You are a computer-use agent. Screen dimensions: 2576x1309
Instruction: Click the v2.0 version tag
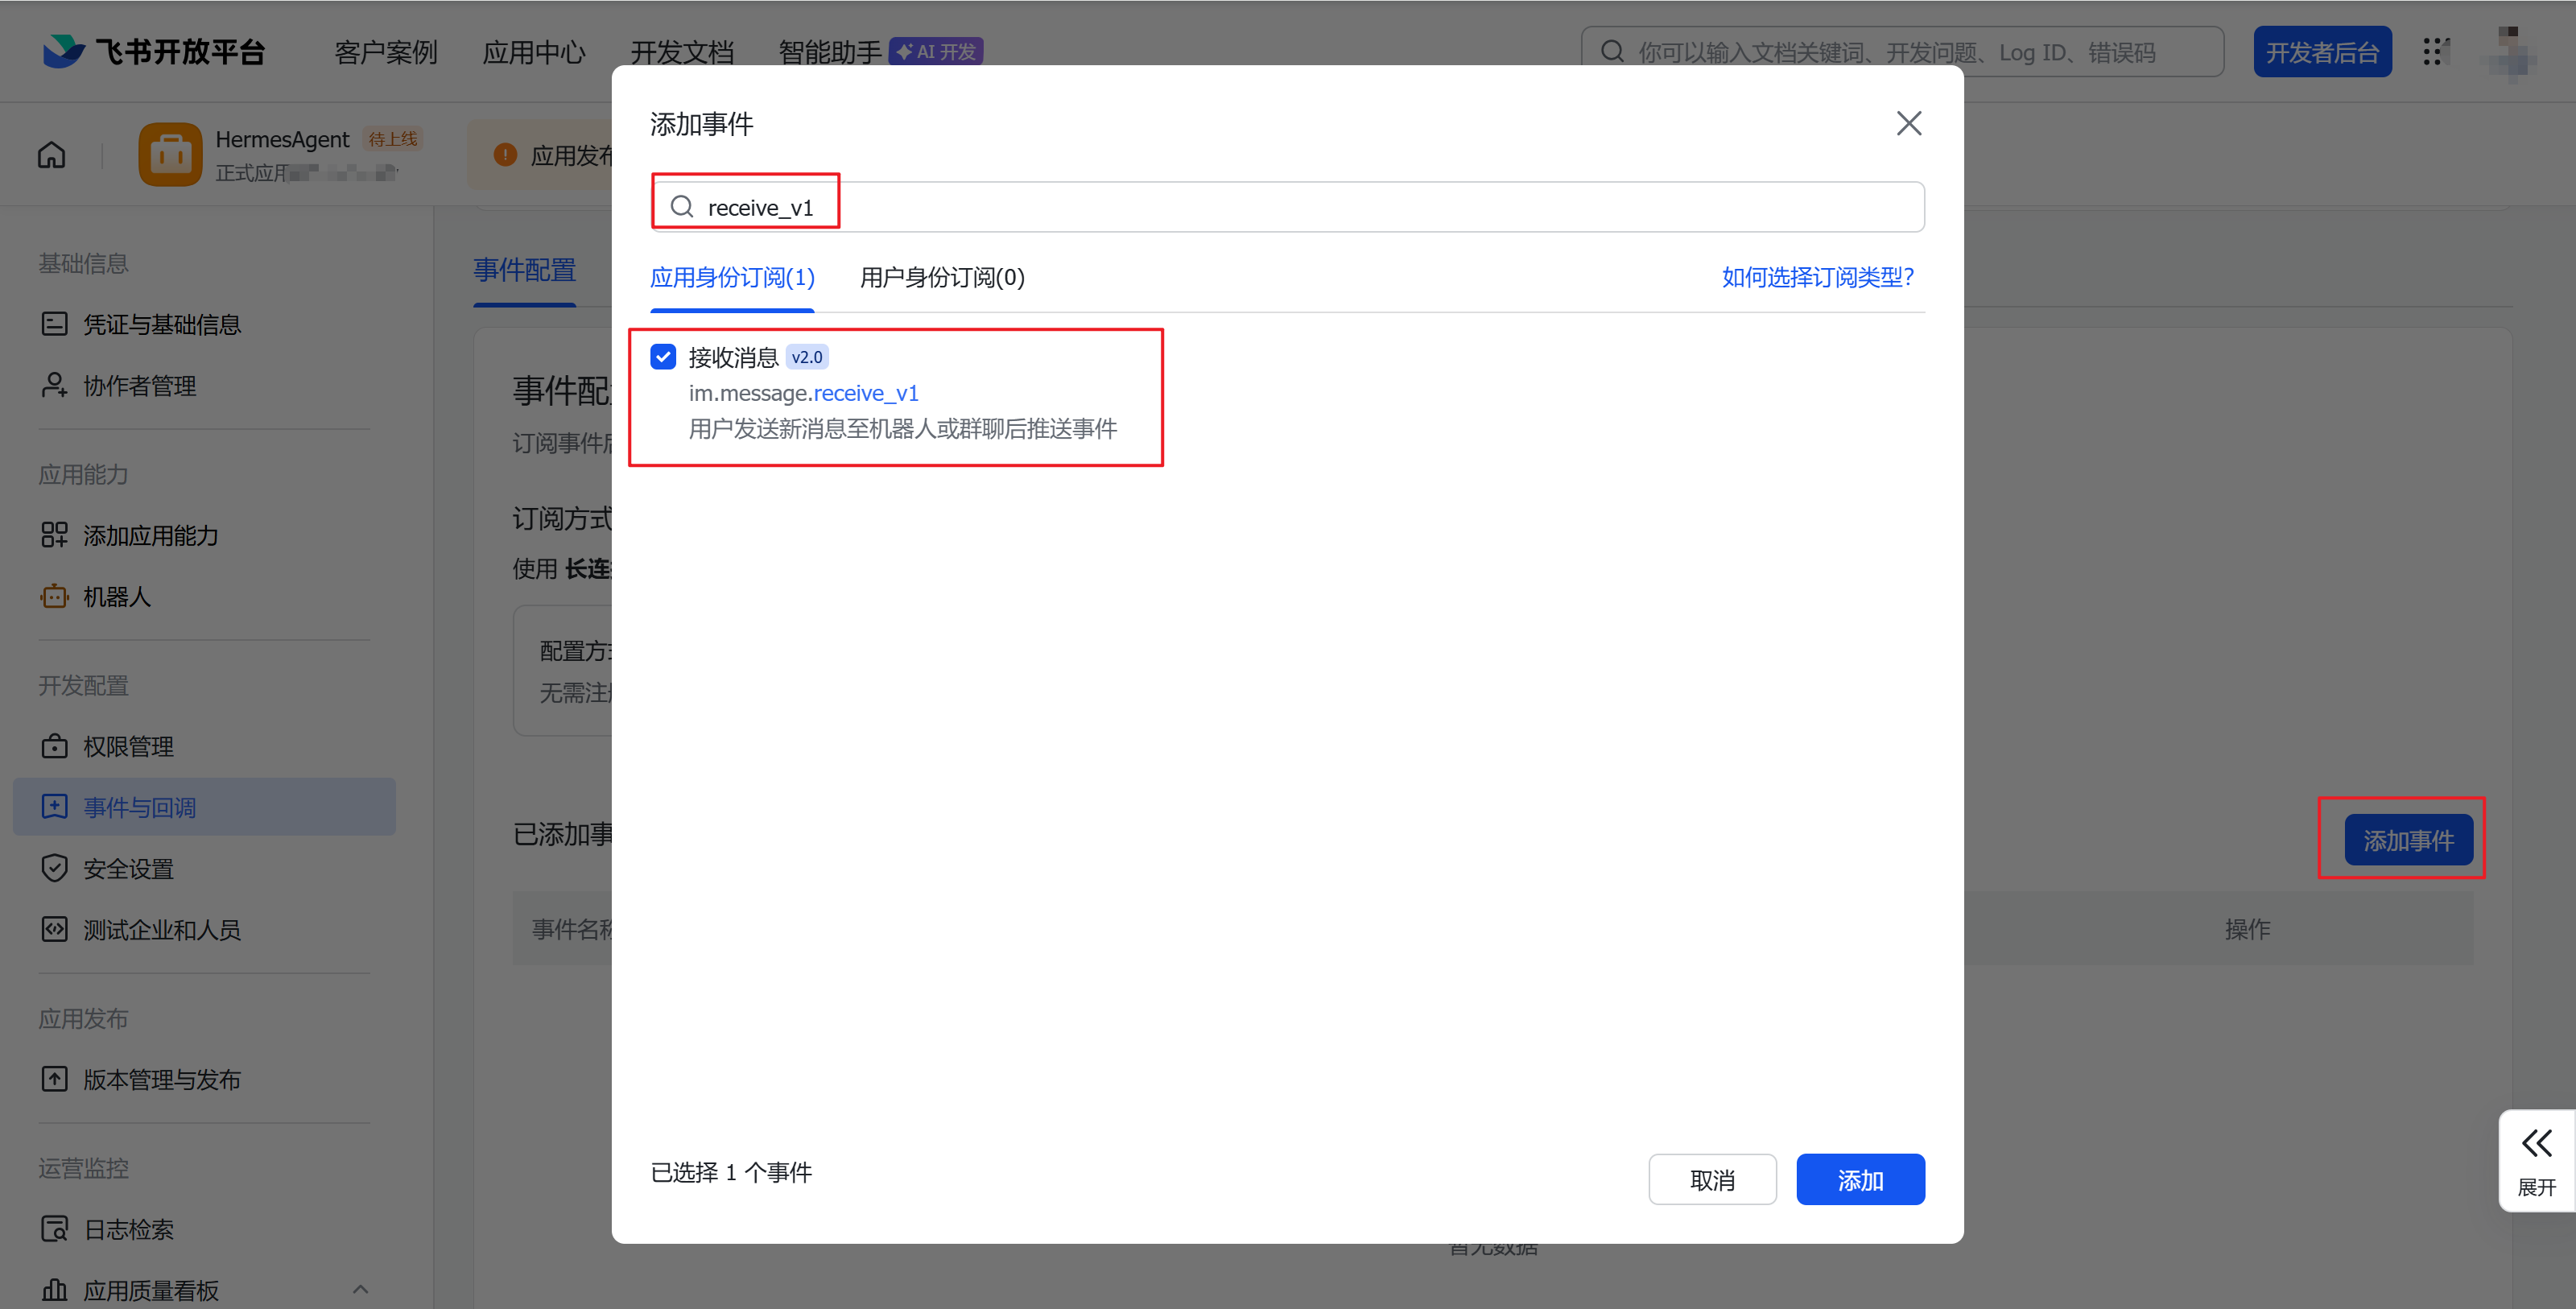pos(806,357)
